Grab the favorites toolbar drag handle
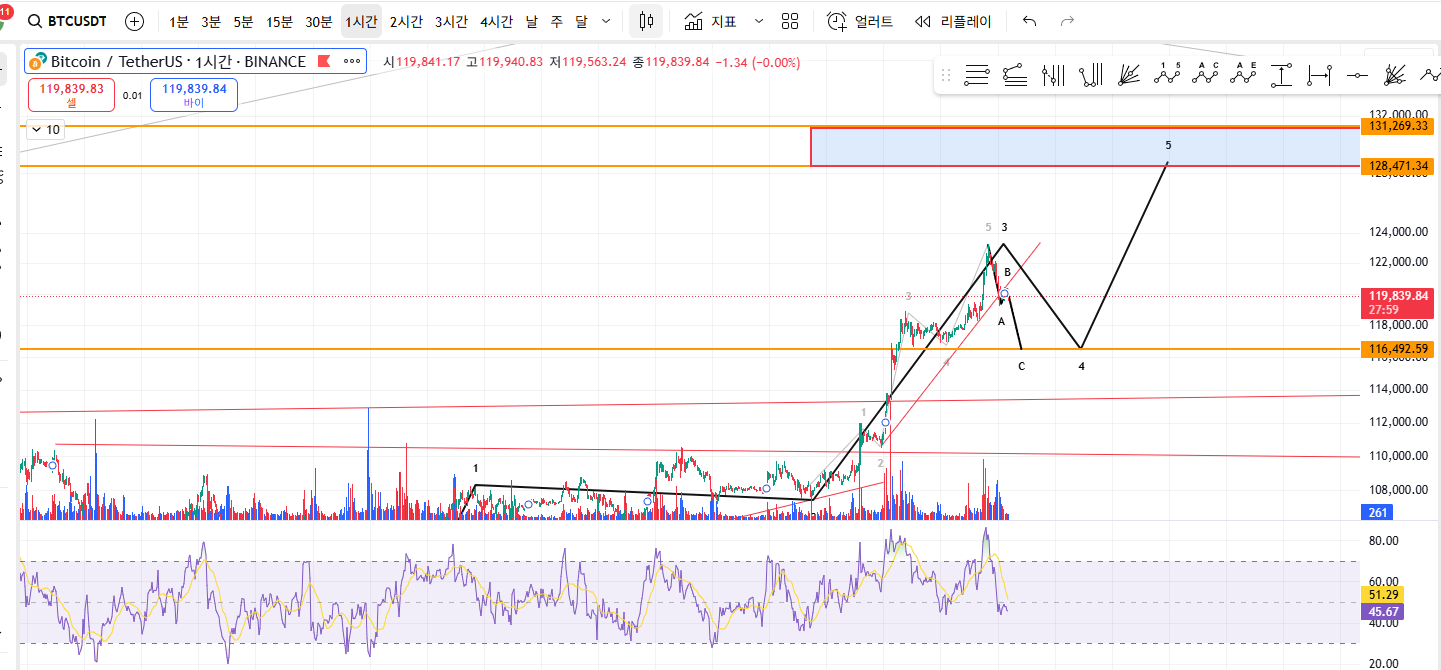The width and height of the screenshot is (1441, 670). click(944, 74)
